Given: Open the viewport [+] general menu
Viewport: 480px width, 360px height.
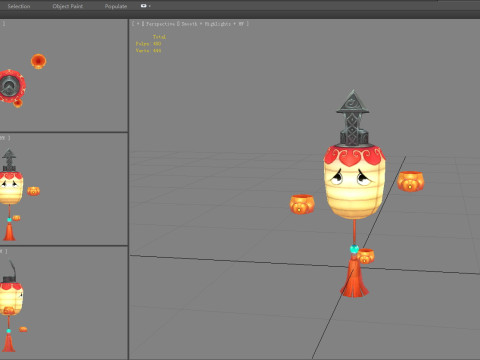Looking at the screenshot, I should click(138, 24).
